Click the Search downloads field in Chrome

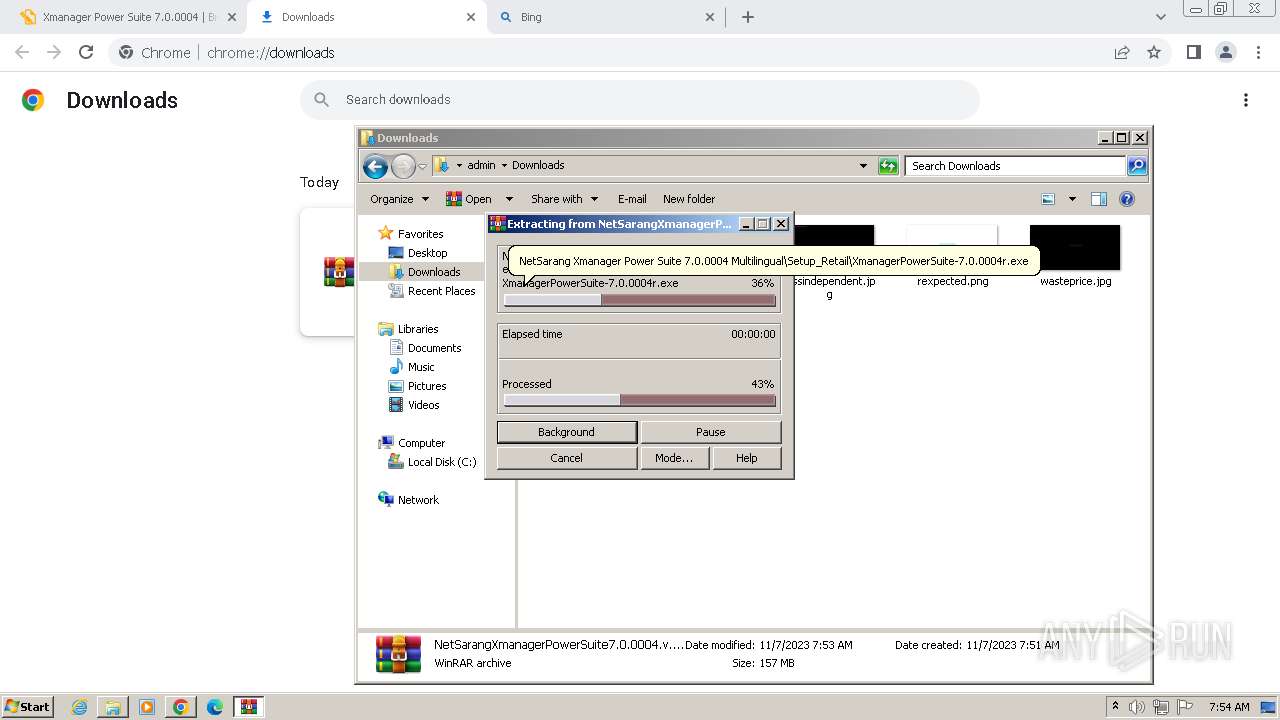pyautogui.click(x=640, y=99)
